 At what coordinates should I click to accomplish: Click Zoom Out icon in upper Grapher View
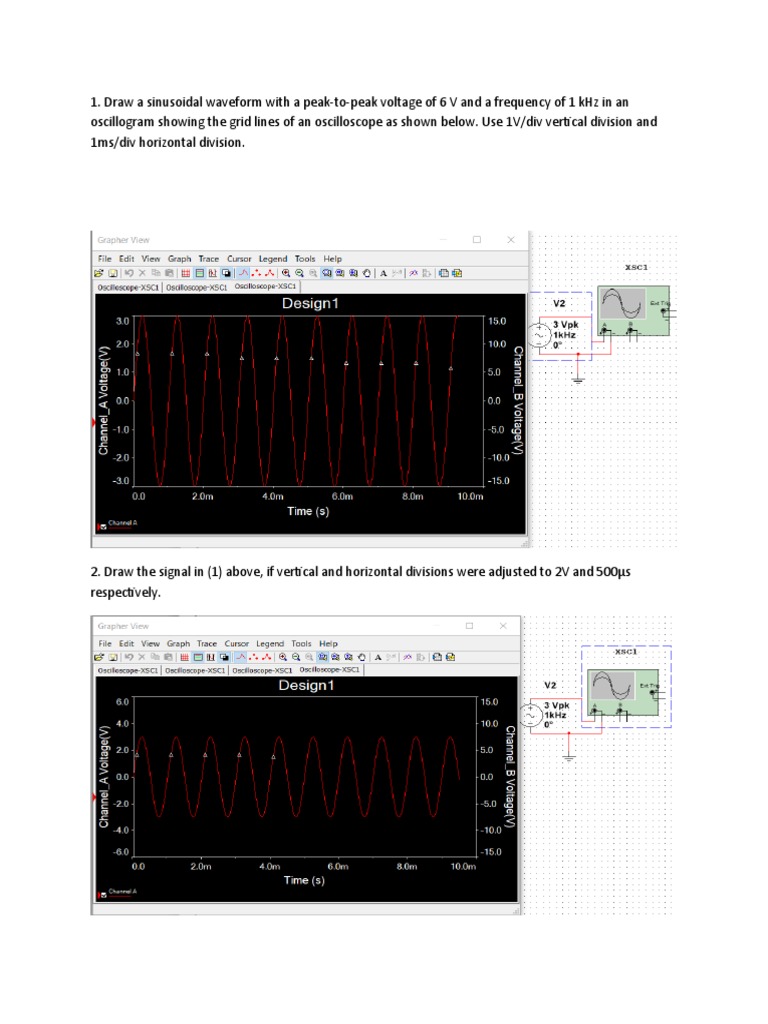click(299, 273)
